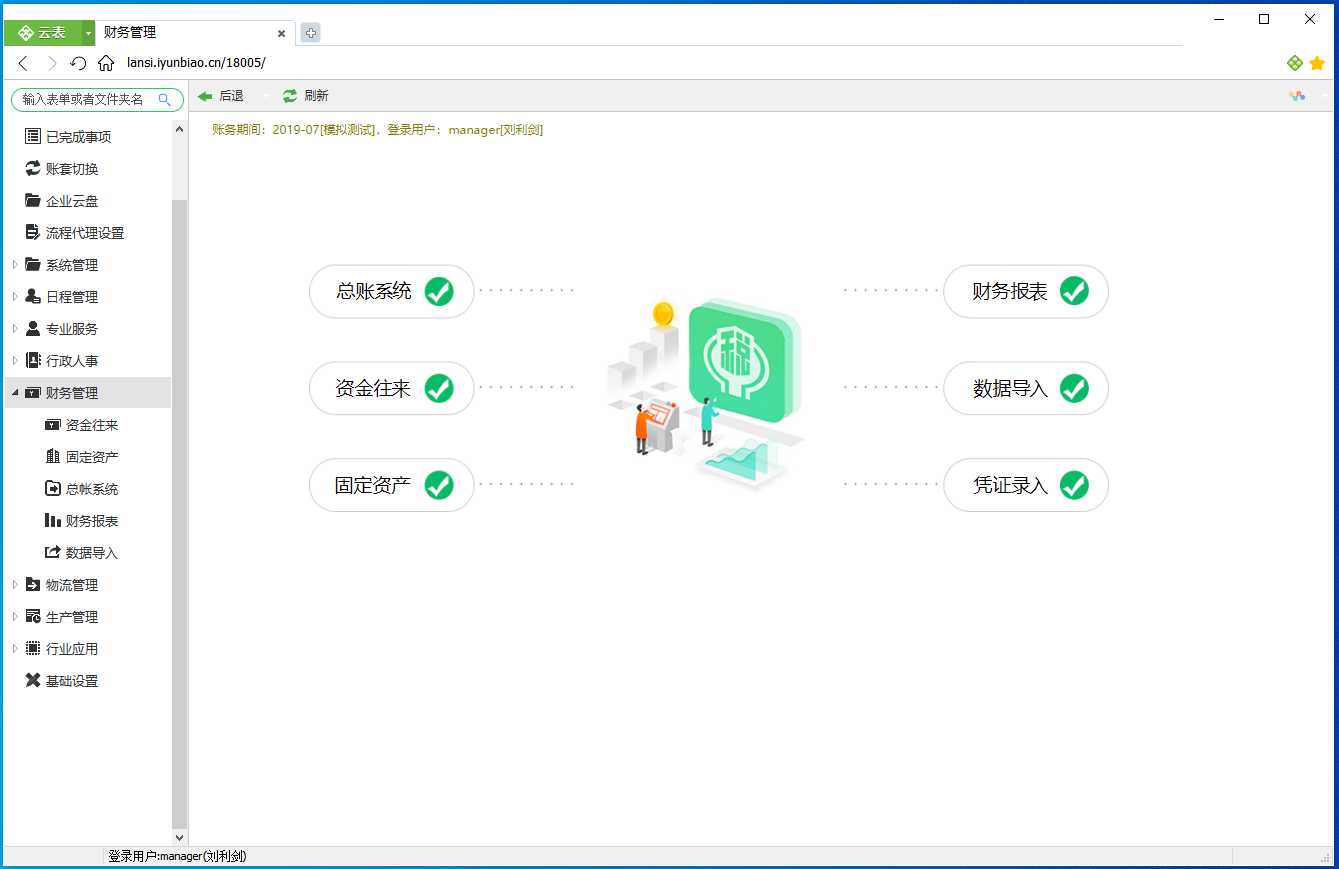Click sidebar scrollbar down arrow
This screenshot has height=869, width=1339.
click(x=180, y=838)
